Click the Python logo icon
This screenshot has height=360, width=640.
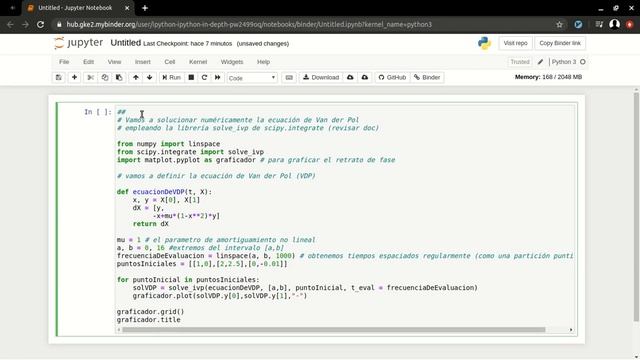coord(484,43)
